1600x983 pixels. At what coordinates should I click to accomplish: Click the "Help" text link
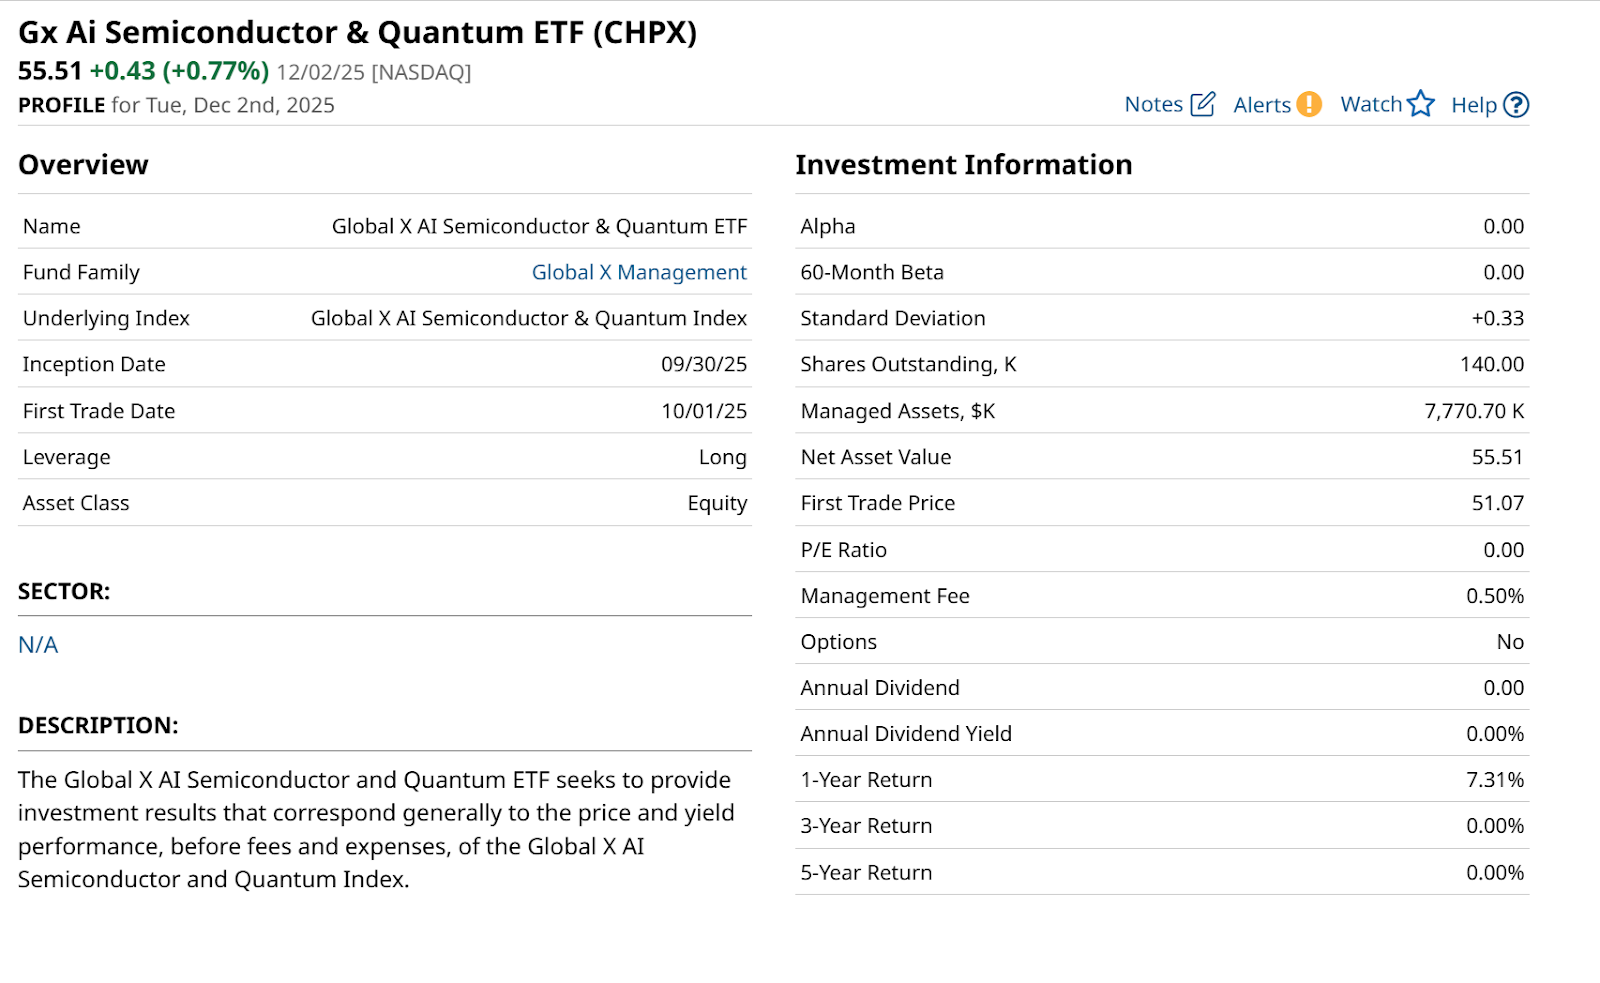tap(1473, 105)
